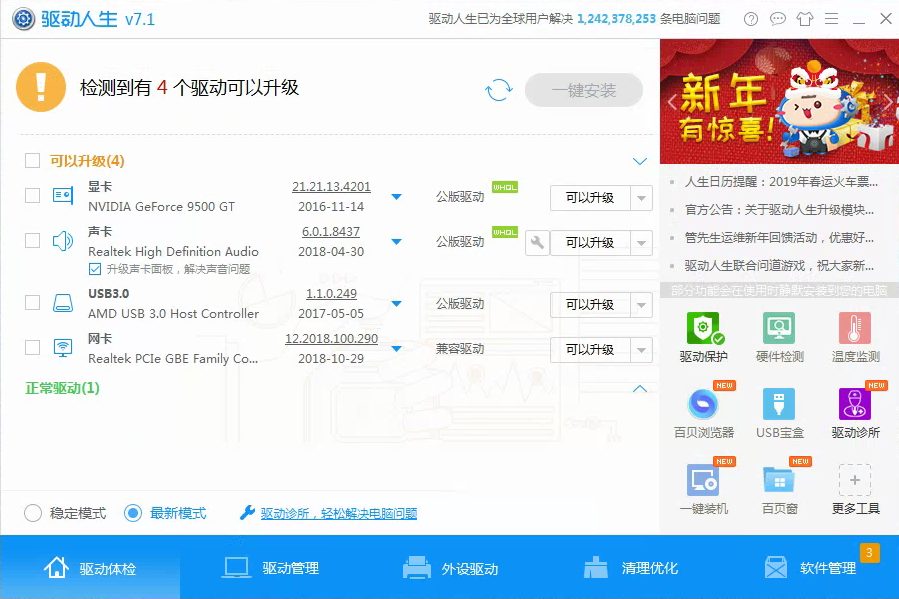The image size is (899, 599).
Task: Click the 驱动人生 gear logo
Action: 24,19
